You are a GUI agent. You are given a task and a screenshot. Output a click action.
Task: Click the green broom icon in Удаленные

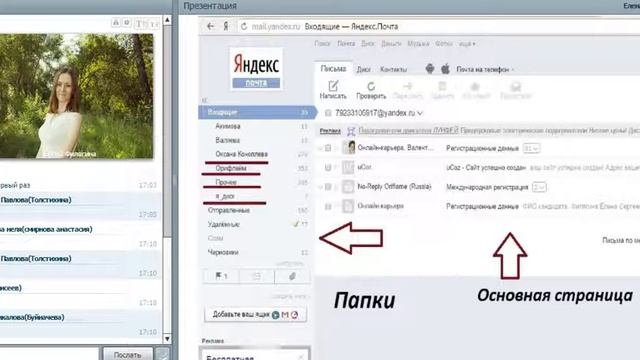296,224
